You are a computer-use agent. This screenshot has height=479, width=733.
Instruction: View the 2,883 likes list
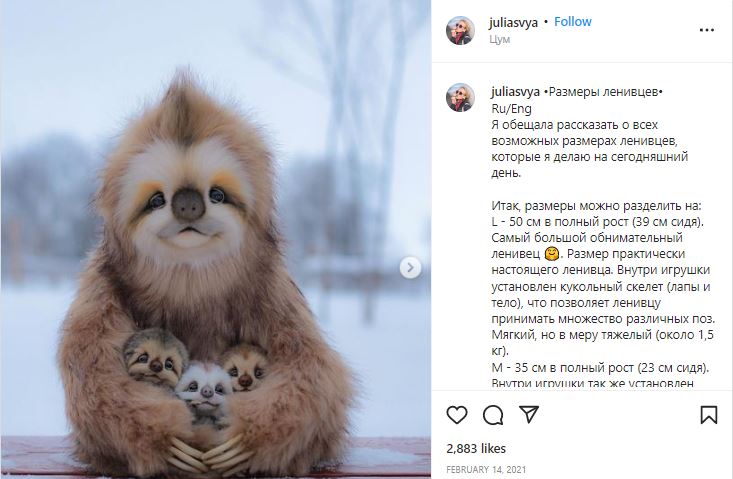pos(476,449)
